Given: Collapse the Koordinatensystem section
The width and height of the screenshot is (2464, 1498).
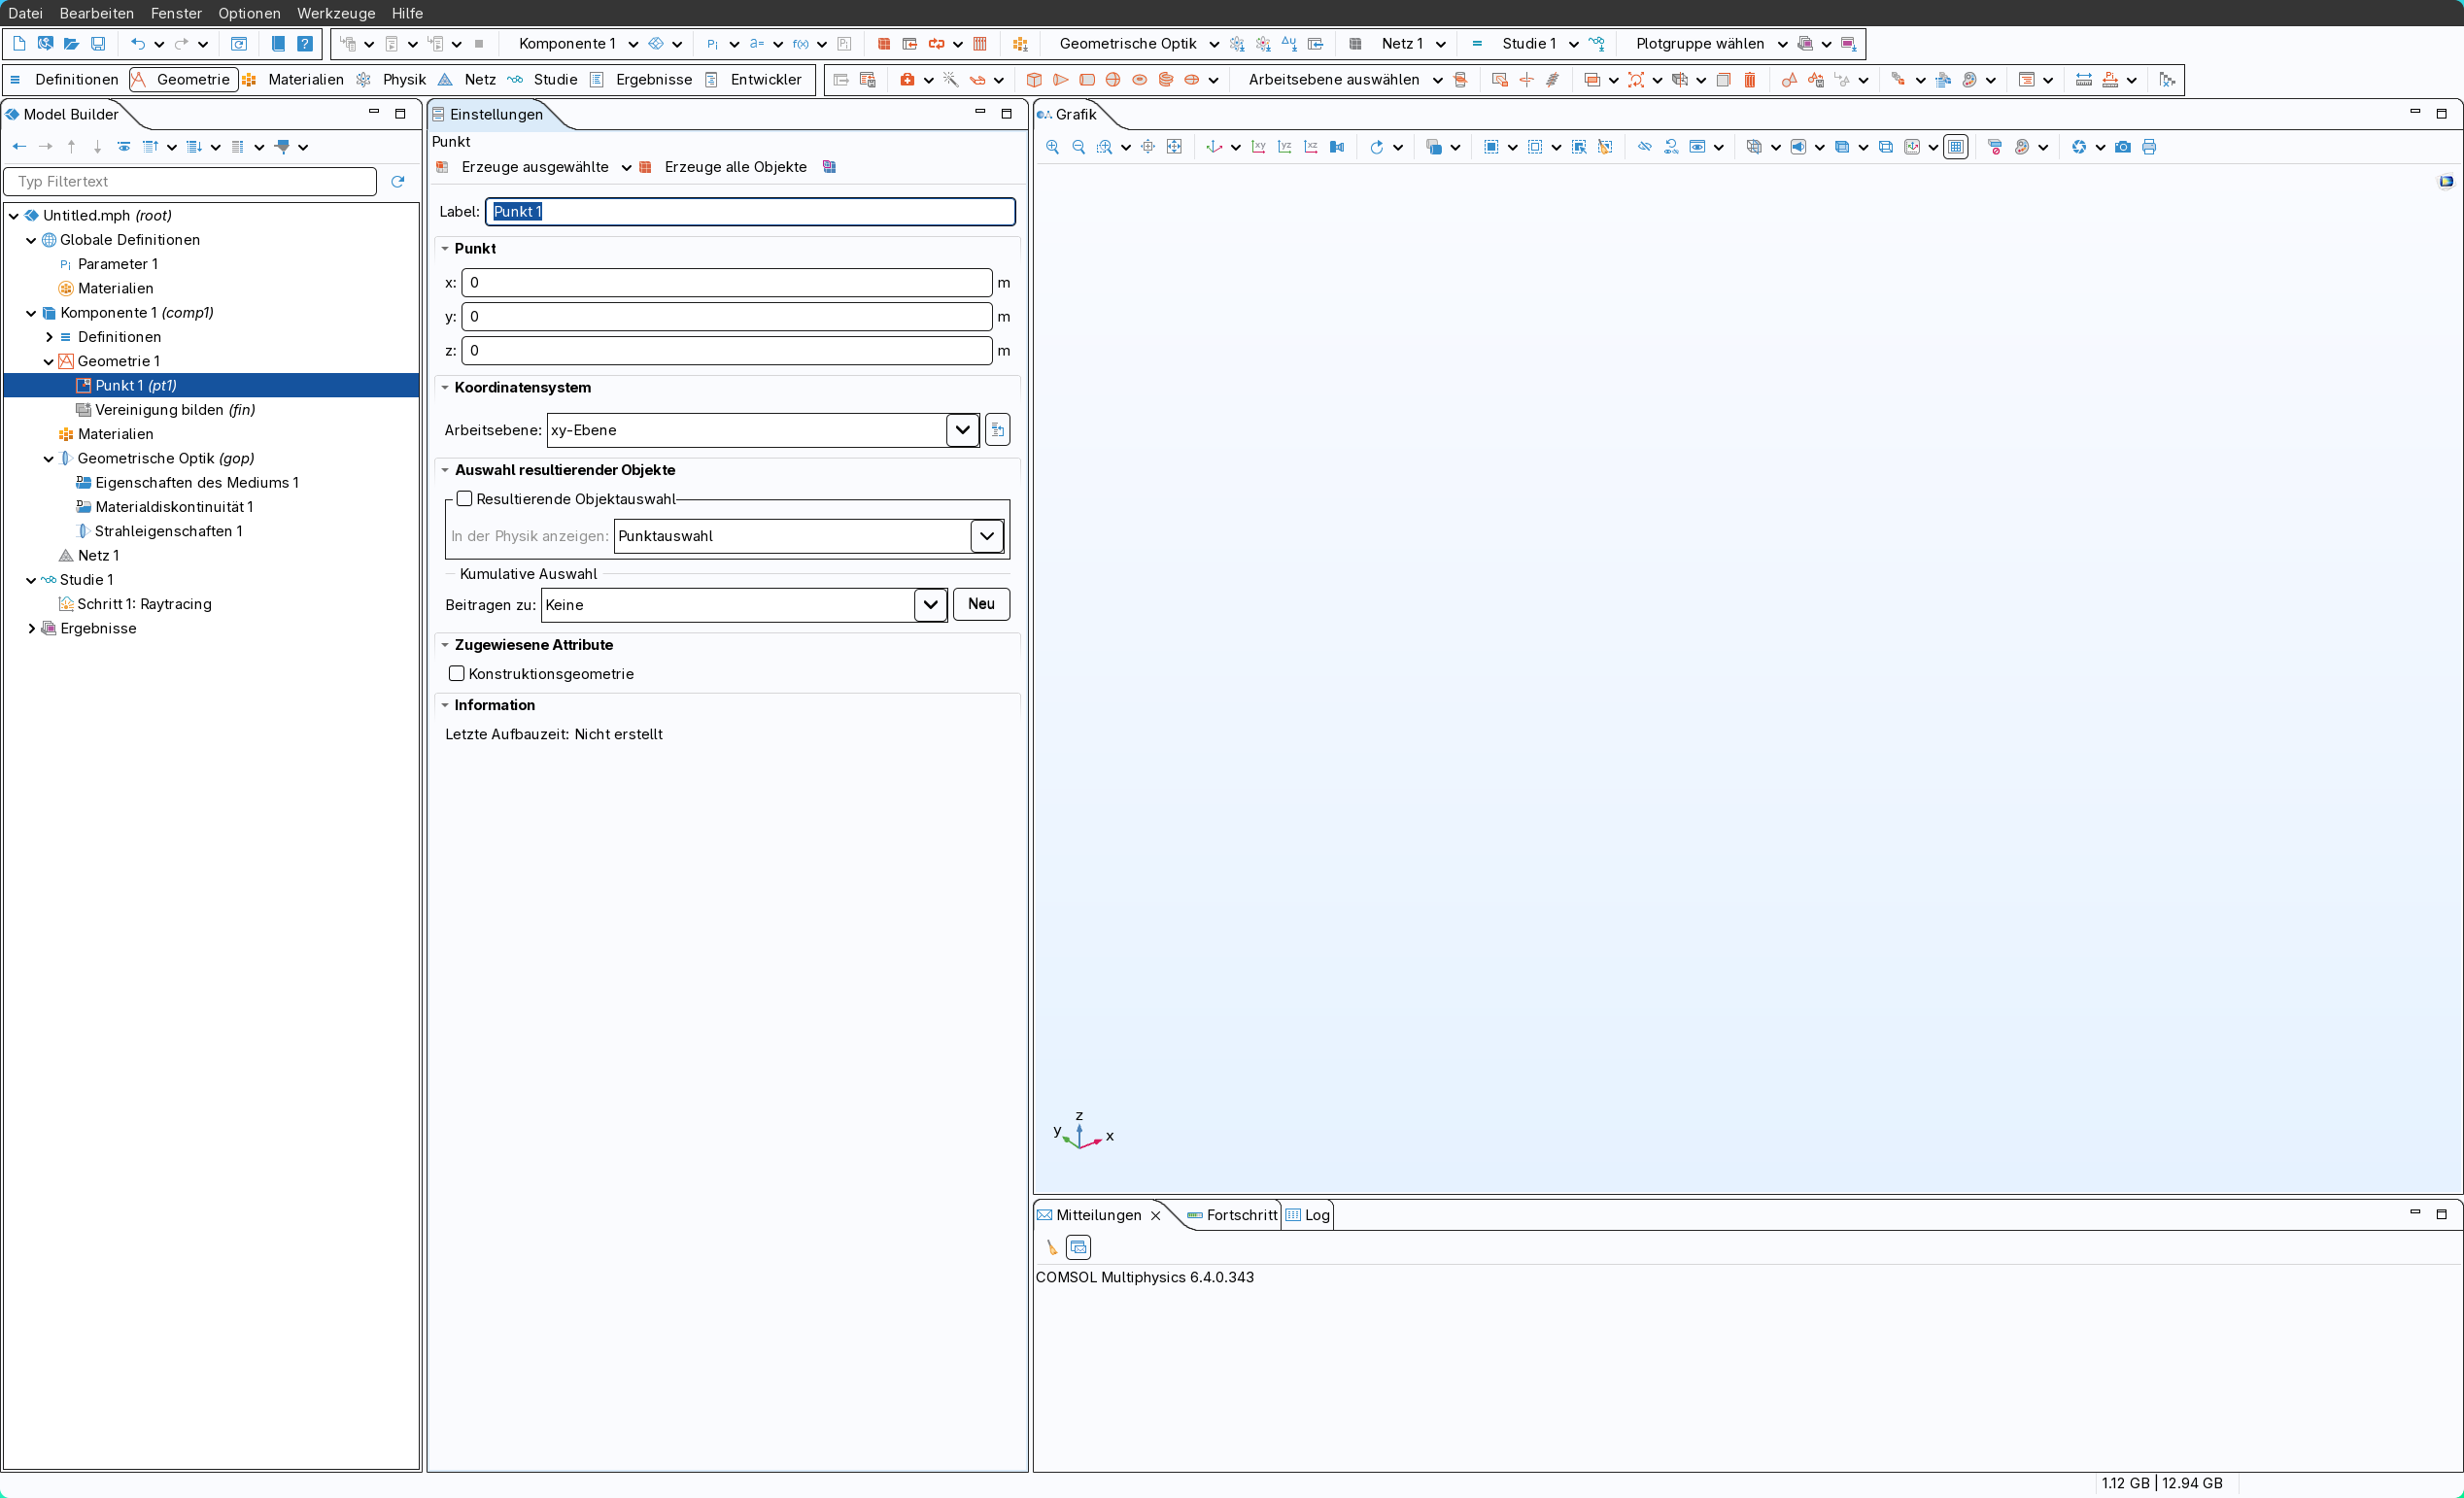Looking at the screenshot, I should click(x=445, y=388).
